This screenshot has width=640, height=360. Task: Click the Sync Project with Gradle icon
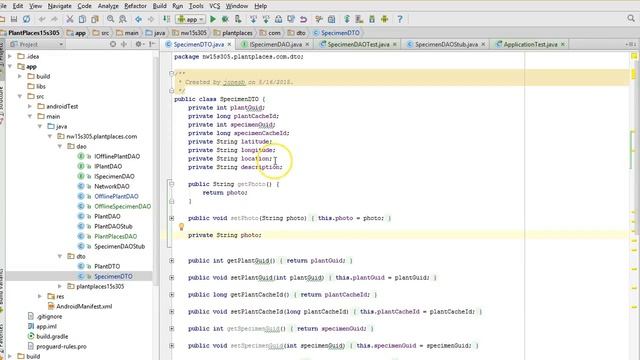click(347, 19)
